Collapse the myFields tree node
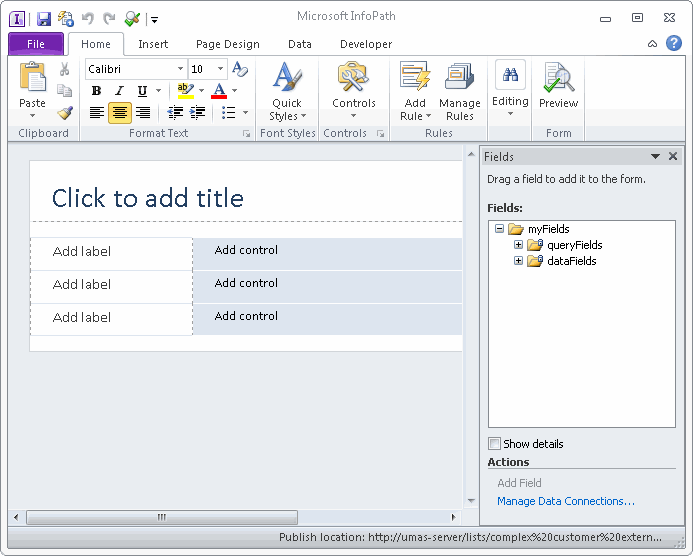This screenshot has height=556, width=693. (x=499, y=228)
